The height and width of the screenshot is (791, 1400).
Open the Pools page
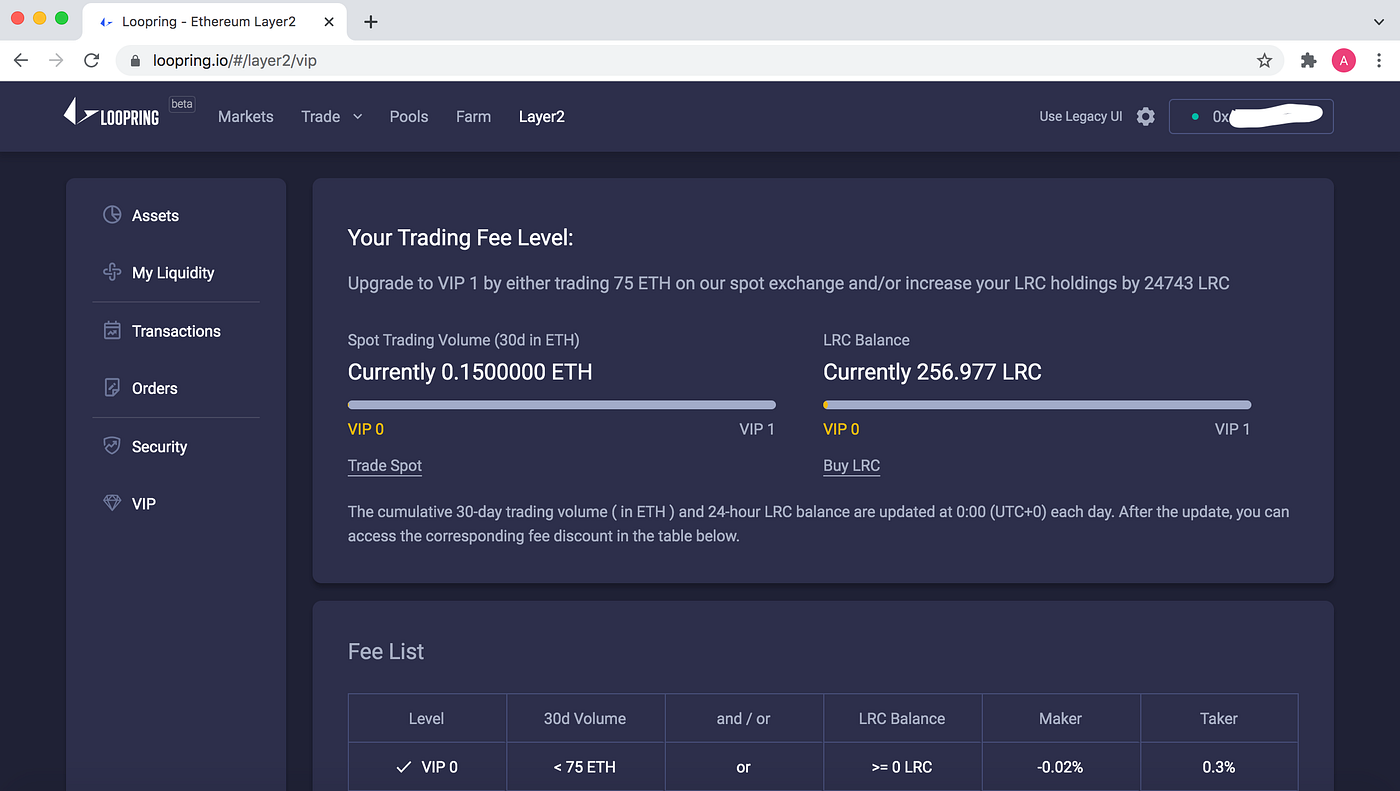tap(409, 116)
